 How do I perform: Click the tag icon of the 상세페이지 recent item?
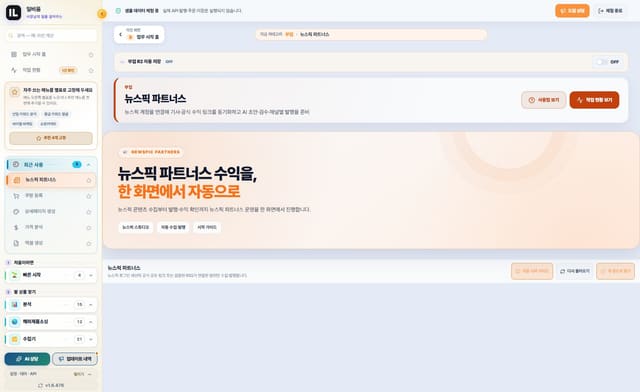[16, 212]
